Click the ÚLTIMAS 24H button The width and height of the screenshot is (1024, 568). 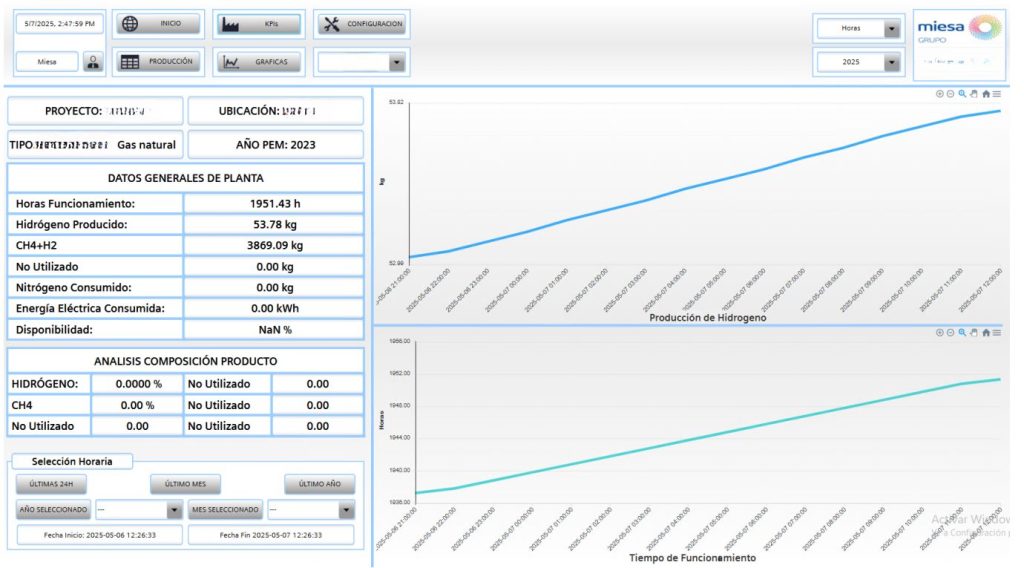point(52,484)
